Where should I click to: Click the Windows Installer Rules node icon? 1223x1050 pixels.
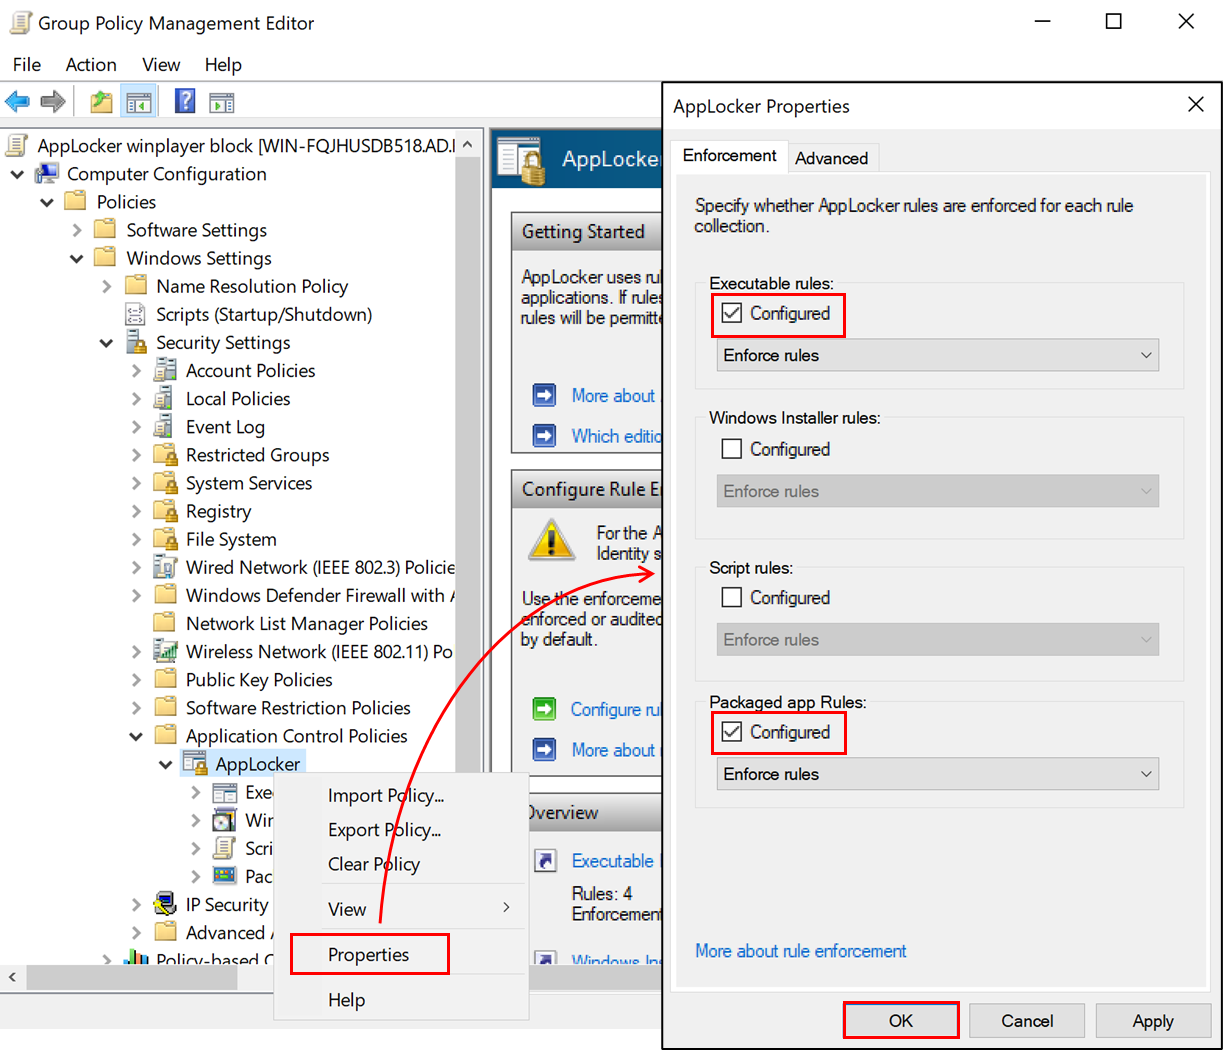(x=225, y=820)
